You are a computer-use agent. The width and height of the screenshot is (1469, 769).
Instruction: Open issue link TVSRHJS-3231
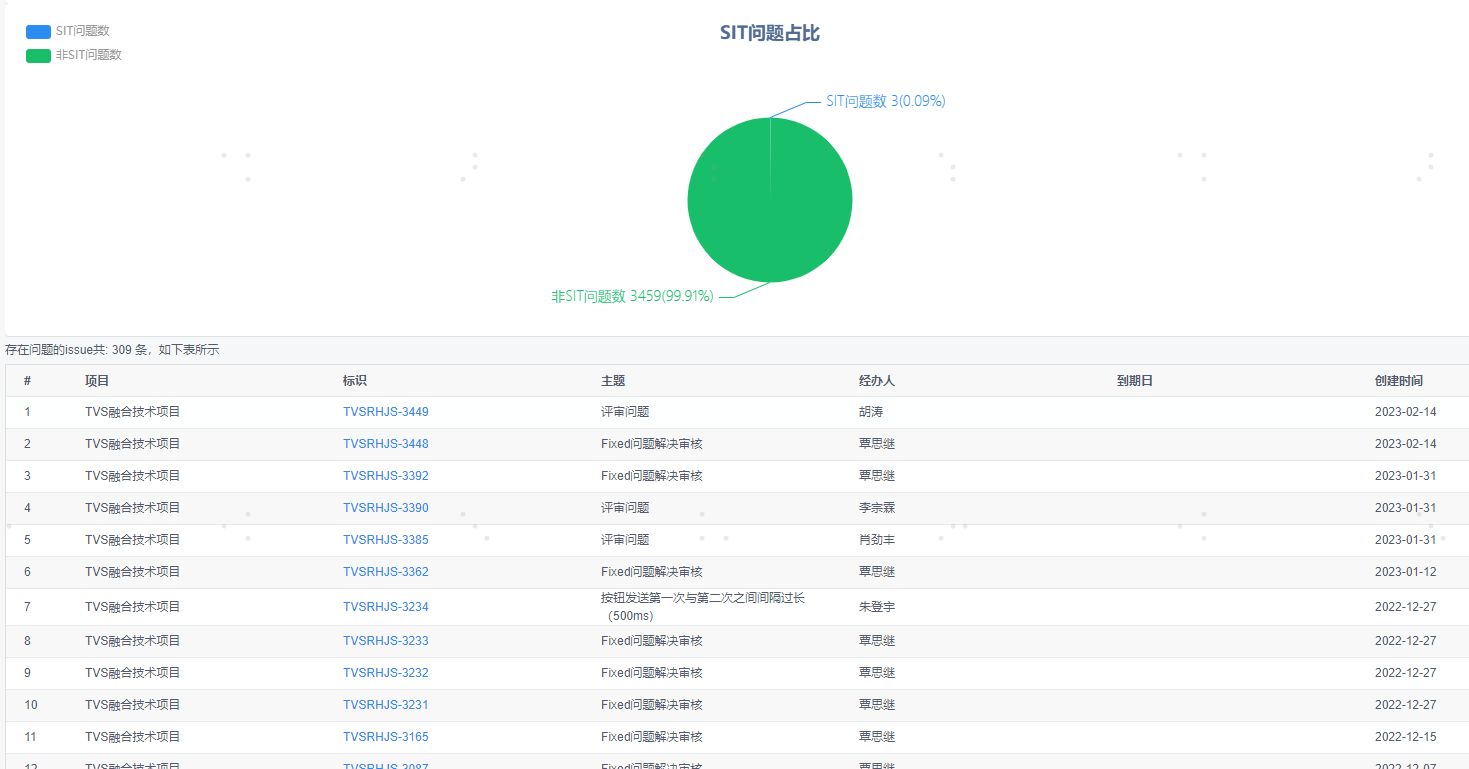[385, 705]
